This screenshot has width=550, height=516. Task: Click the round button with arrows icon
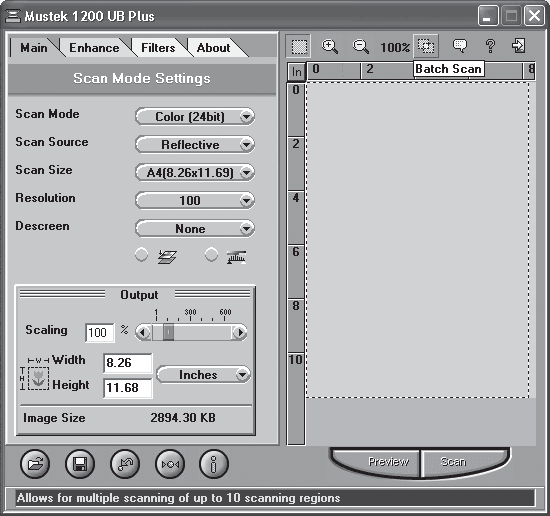click(x=170, y=464)
